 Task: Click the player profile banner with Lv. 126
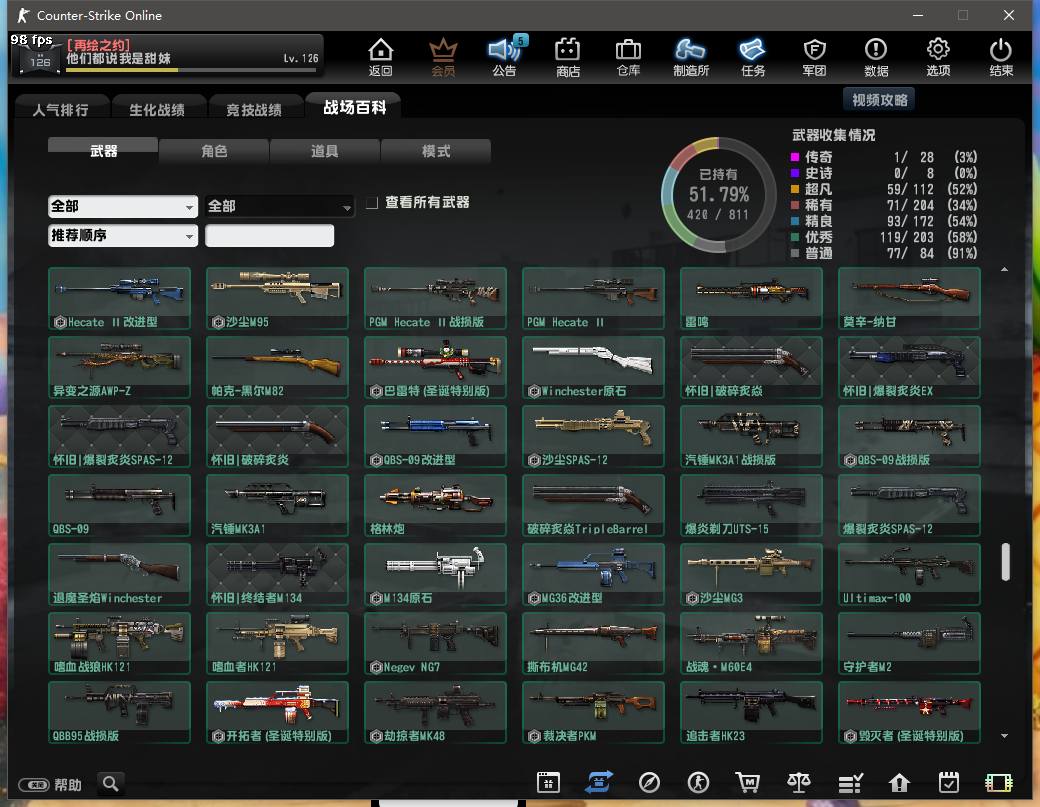click(x=167, y=55)
